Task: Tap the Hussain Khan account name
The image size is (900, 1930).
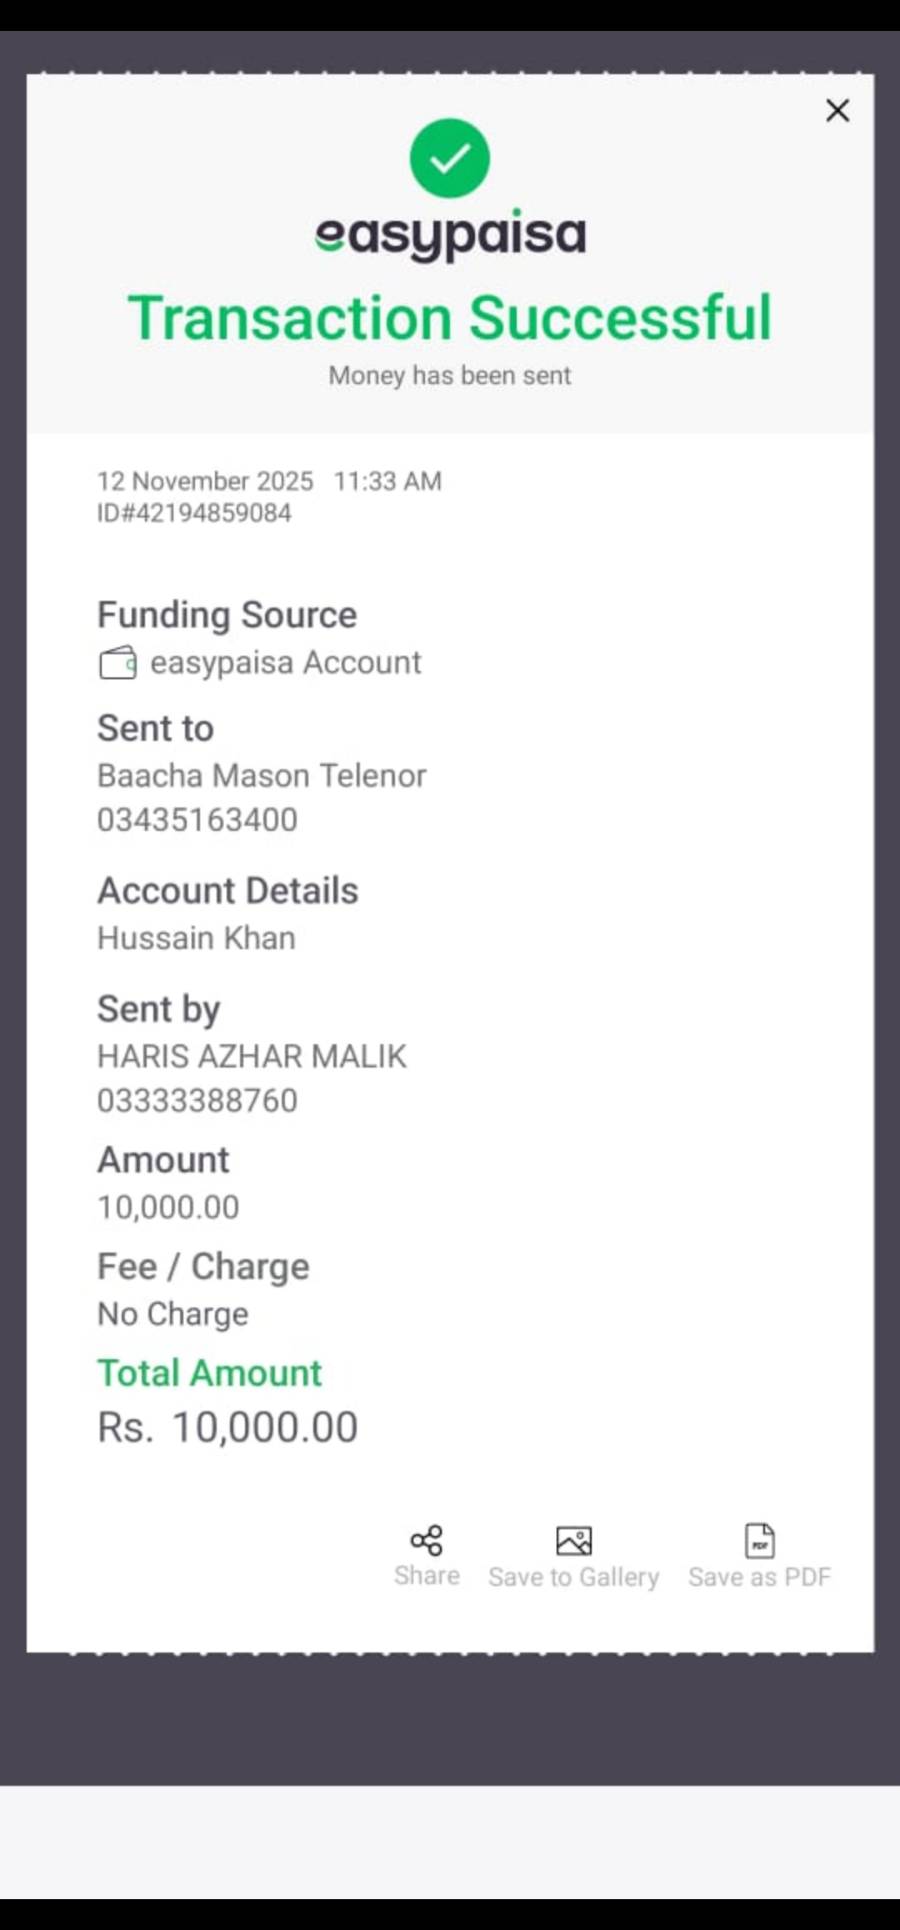Action: 196,939
